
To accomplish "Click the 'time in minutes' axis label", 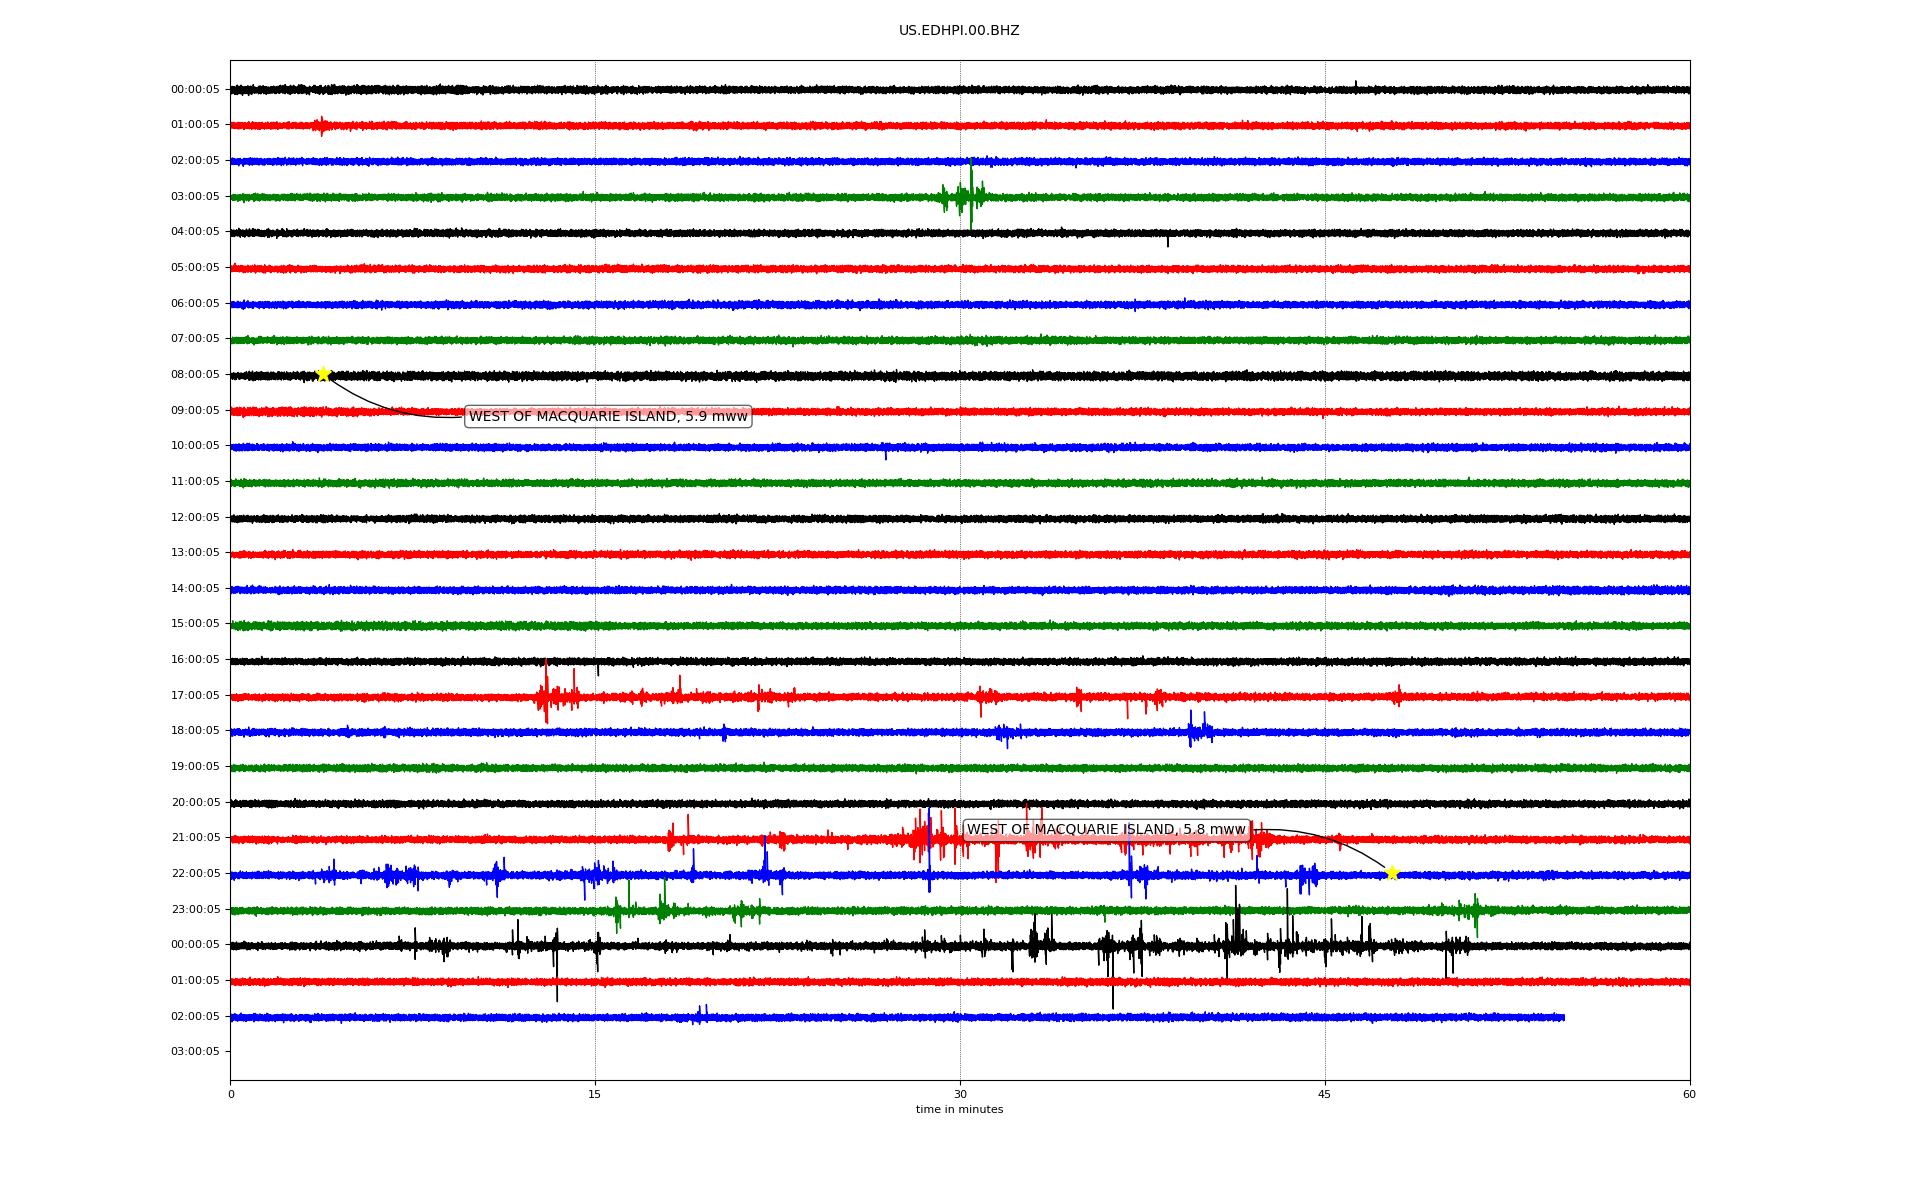I will coord(959,1109).
